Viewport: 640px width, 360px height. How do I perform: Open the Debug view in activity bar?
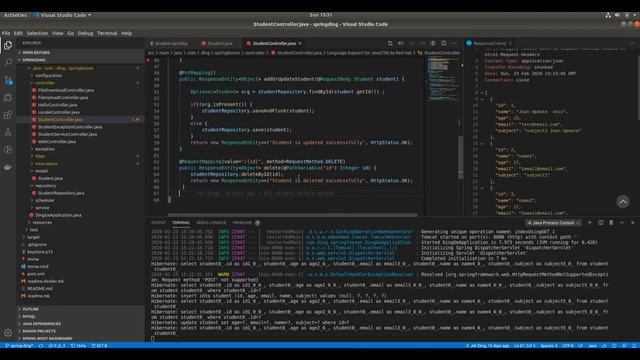click(x=8, y=98)
